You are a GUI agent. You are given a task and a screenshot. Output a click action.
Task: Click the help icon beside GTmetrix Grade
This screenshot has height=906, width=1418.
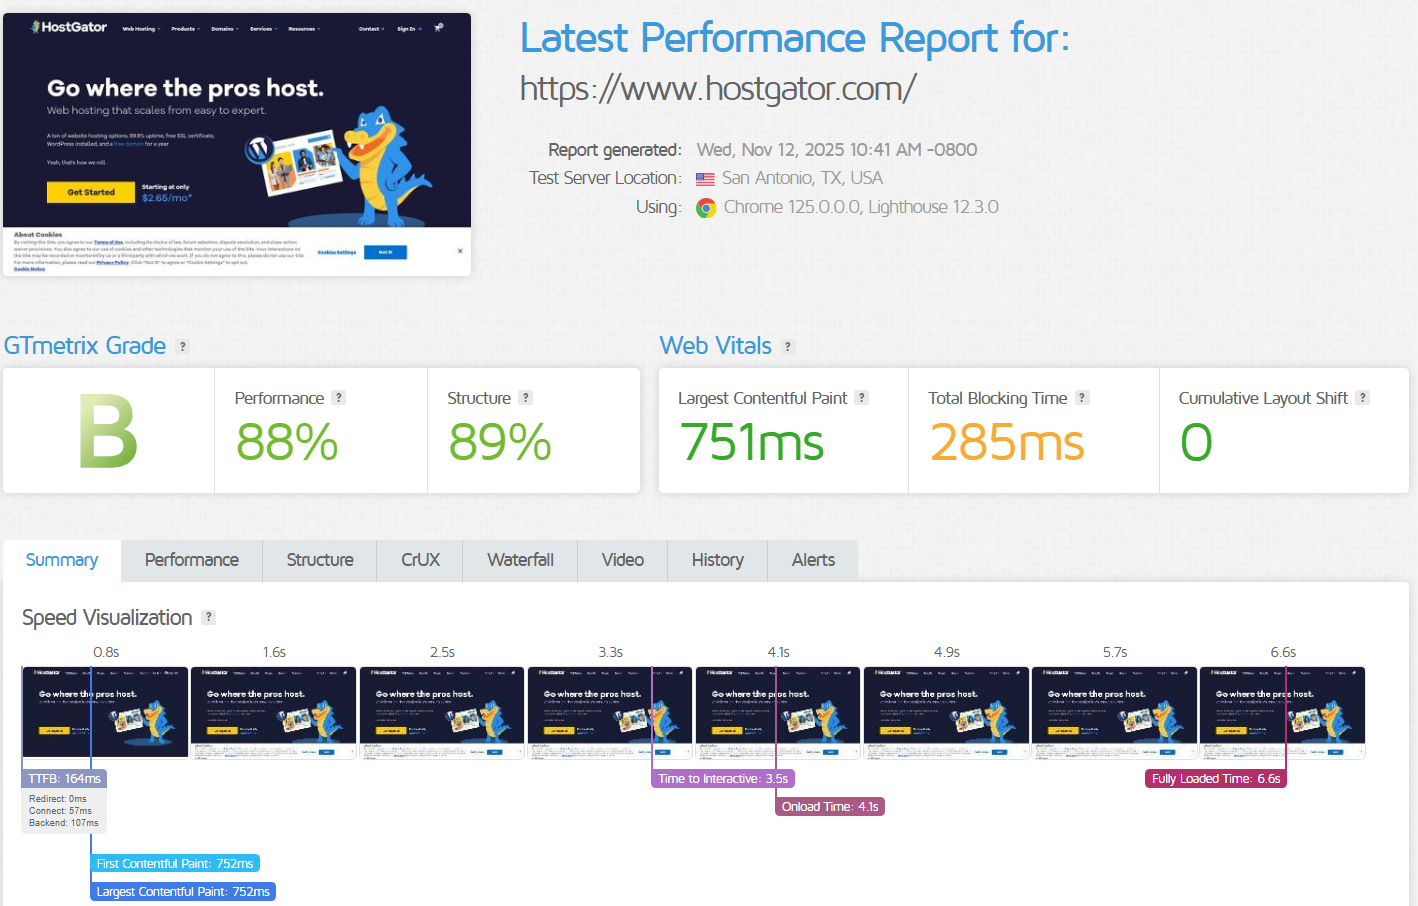point(182,346)
